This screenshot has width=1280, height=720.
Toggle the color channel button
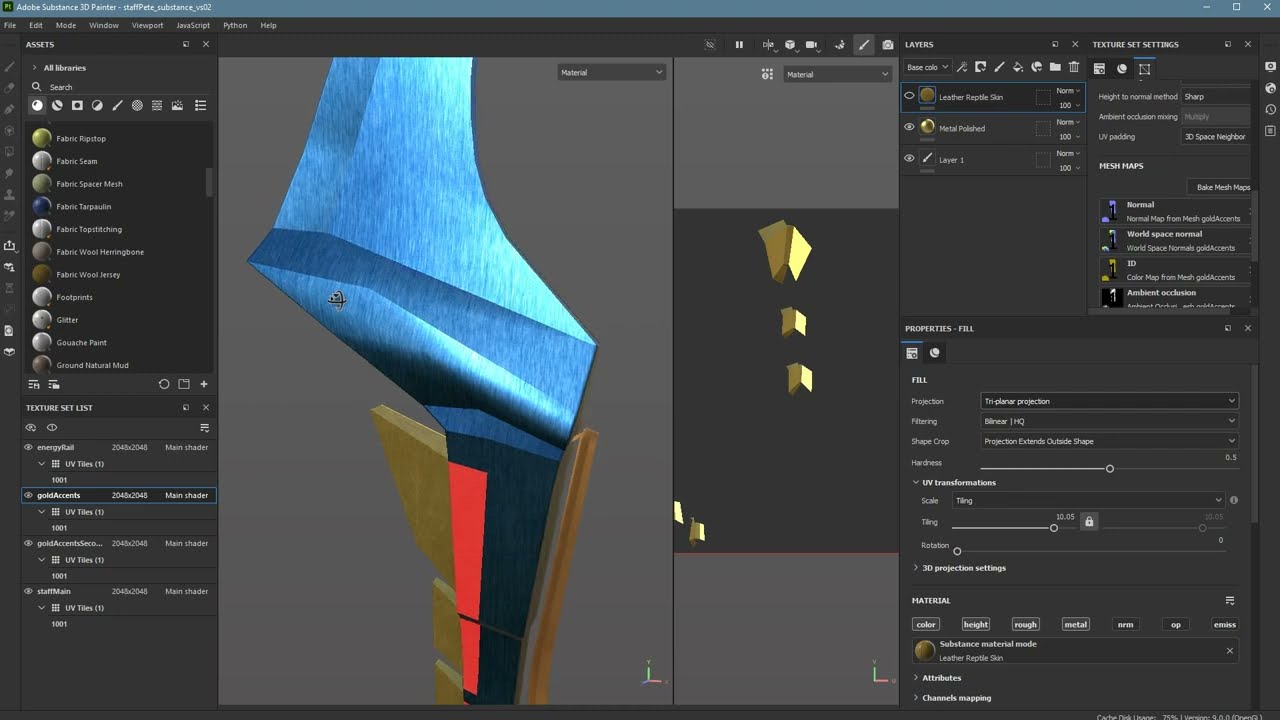926,624
